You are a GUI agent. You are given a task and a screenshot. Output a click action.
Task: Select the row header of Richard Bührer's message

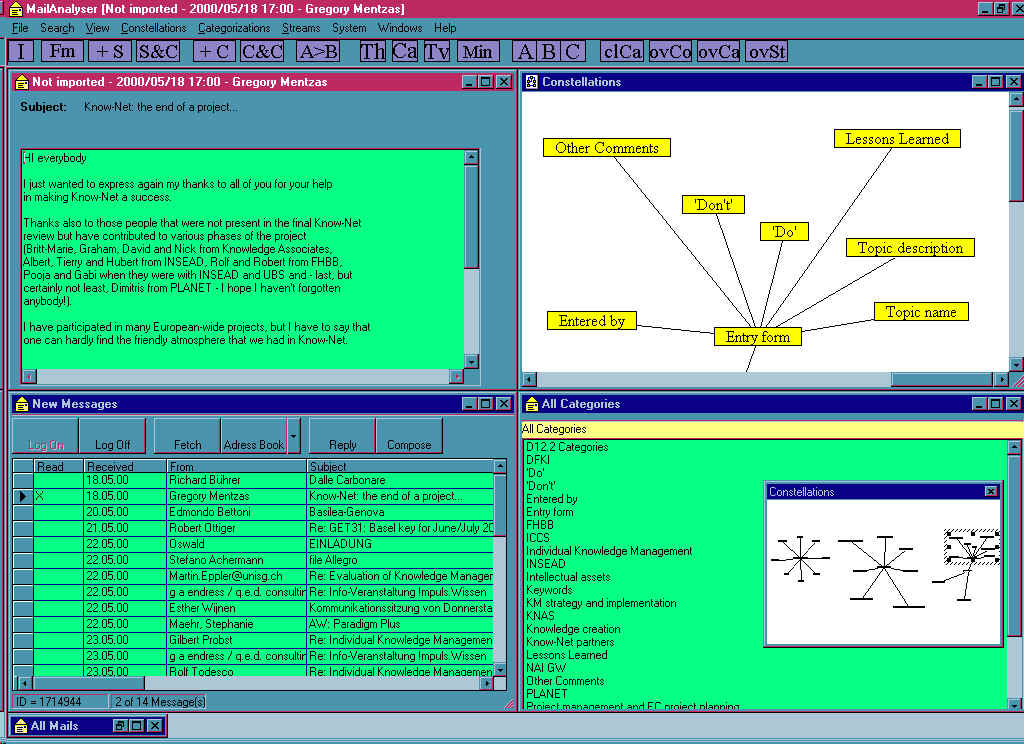23,480
